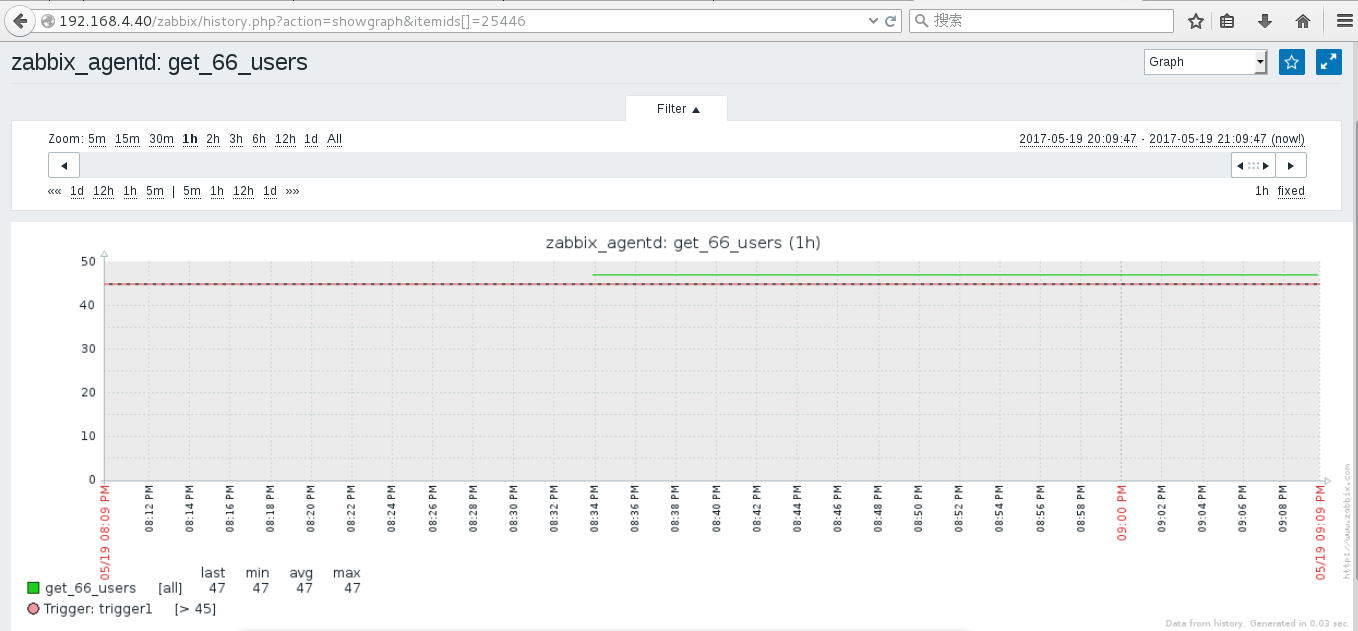
Task: Set zoom to 2h
Action: pos(213,139)
